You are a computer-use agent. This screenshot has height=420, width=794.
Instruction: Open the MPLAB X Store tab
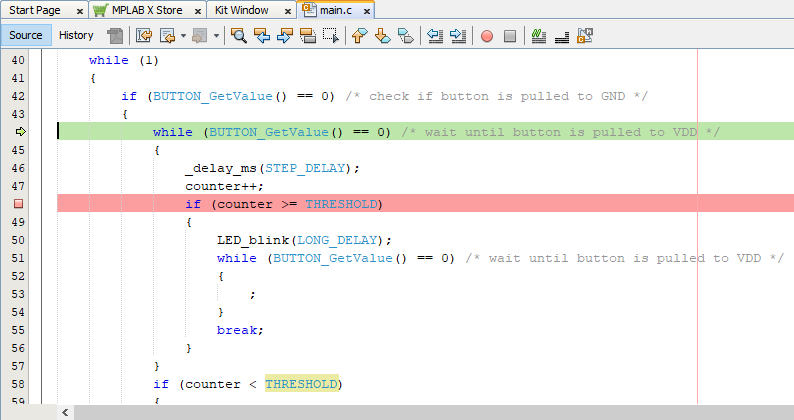[144, 10]
